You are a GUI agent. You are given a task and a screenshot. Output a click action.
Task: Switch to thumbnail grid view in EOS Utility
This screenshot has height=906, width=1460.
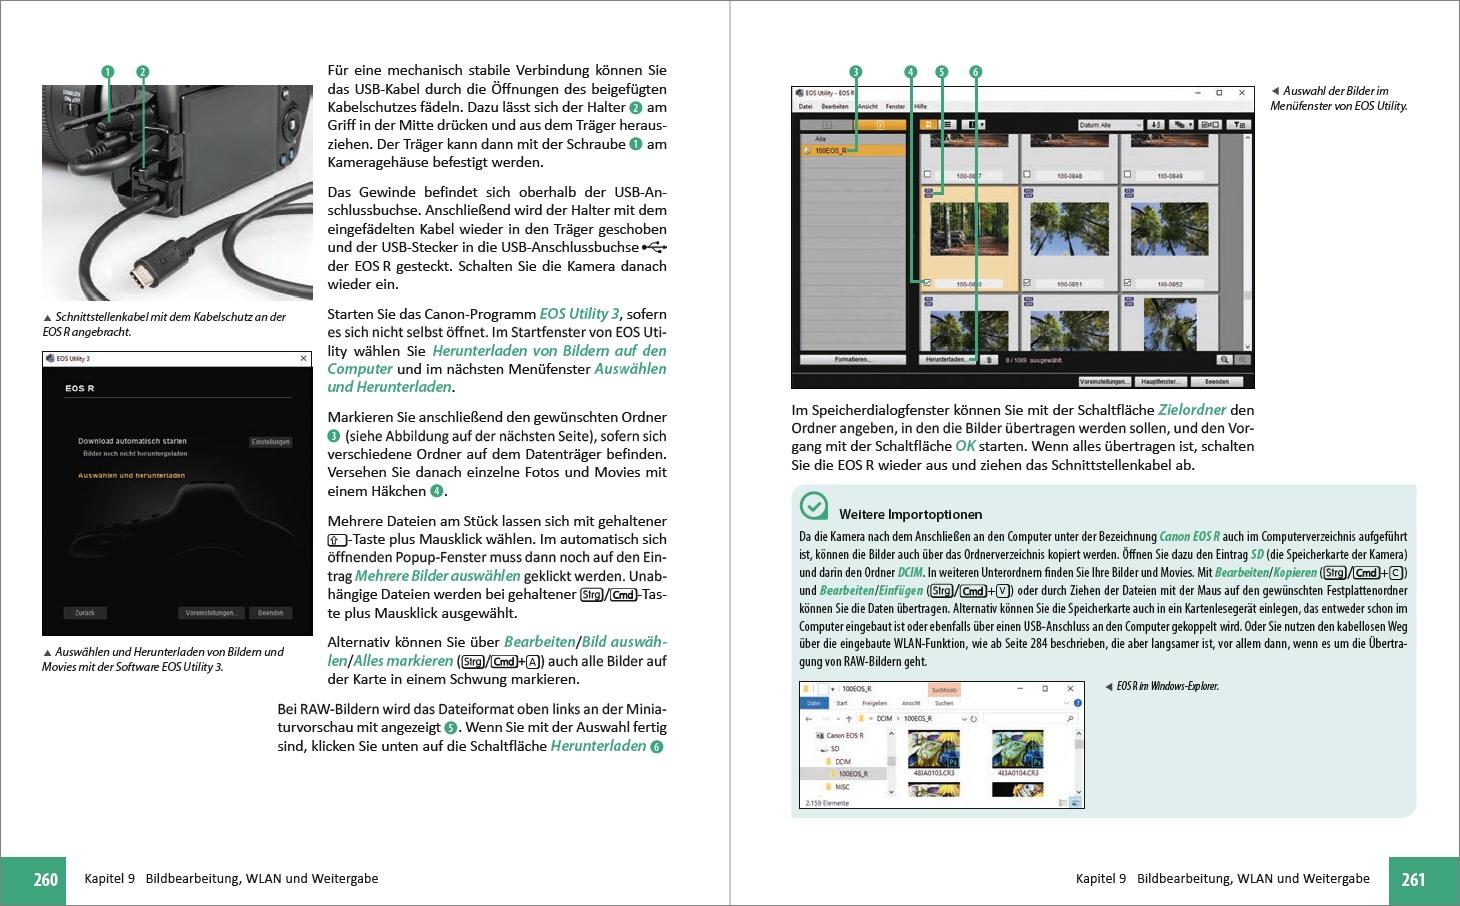click(928, 125)
